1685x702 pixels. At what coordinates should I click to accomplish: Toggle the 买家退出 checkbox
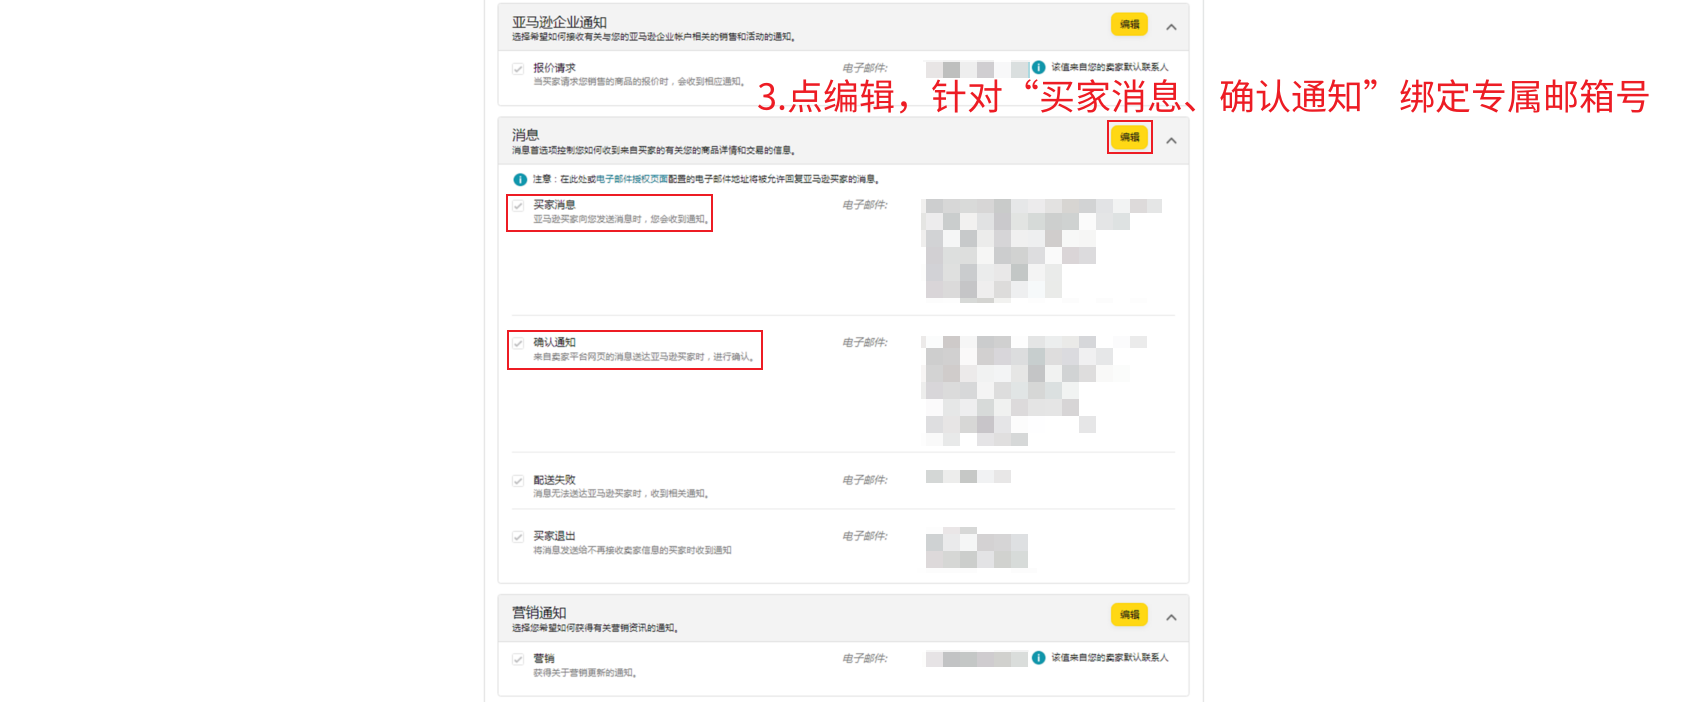pyautogui.click(x=518, y=537)
